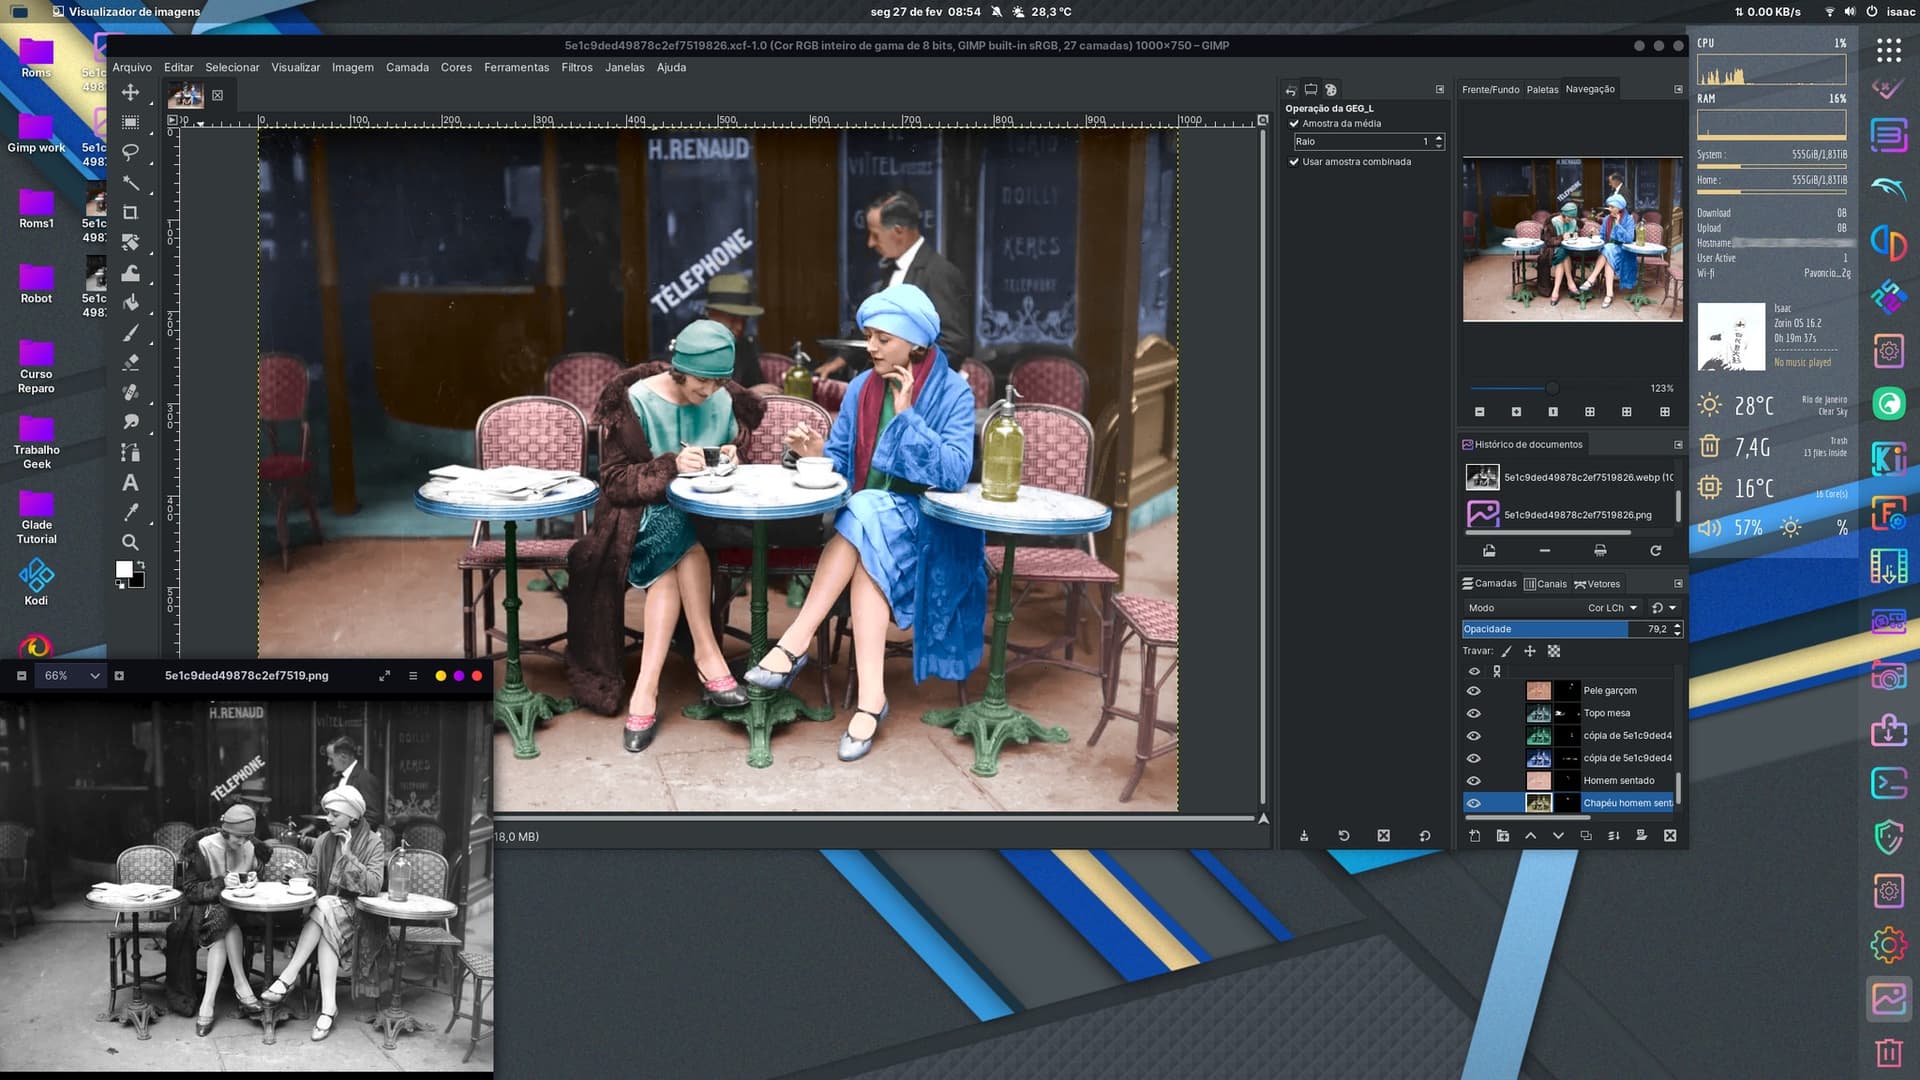Select the Warp Transform tool
Image resolution: width=1920 pixels, height=1080 pixels.
(x=130, y=272)
